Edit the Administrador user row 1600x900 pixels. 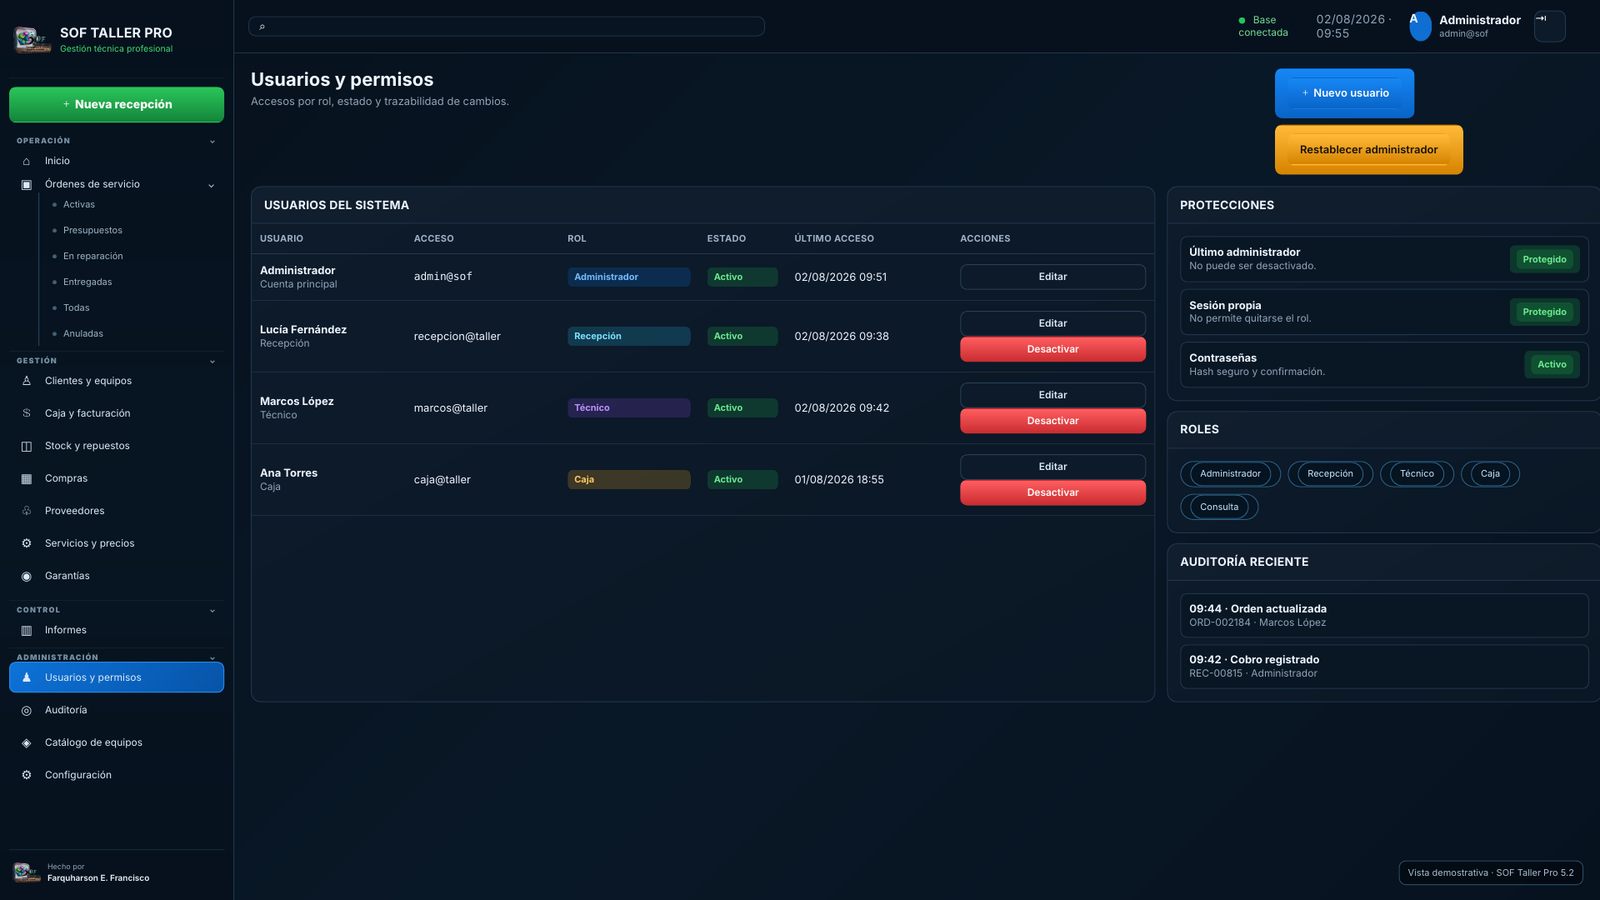coord(1053,277)
